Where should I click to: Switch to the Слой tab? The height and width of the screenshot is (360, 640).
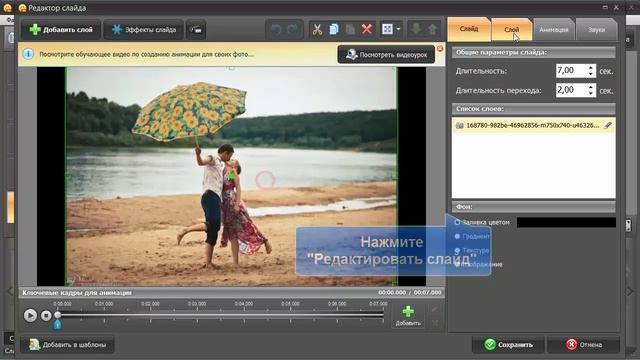coord(511,29)
